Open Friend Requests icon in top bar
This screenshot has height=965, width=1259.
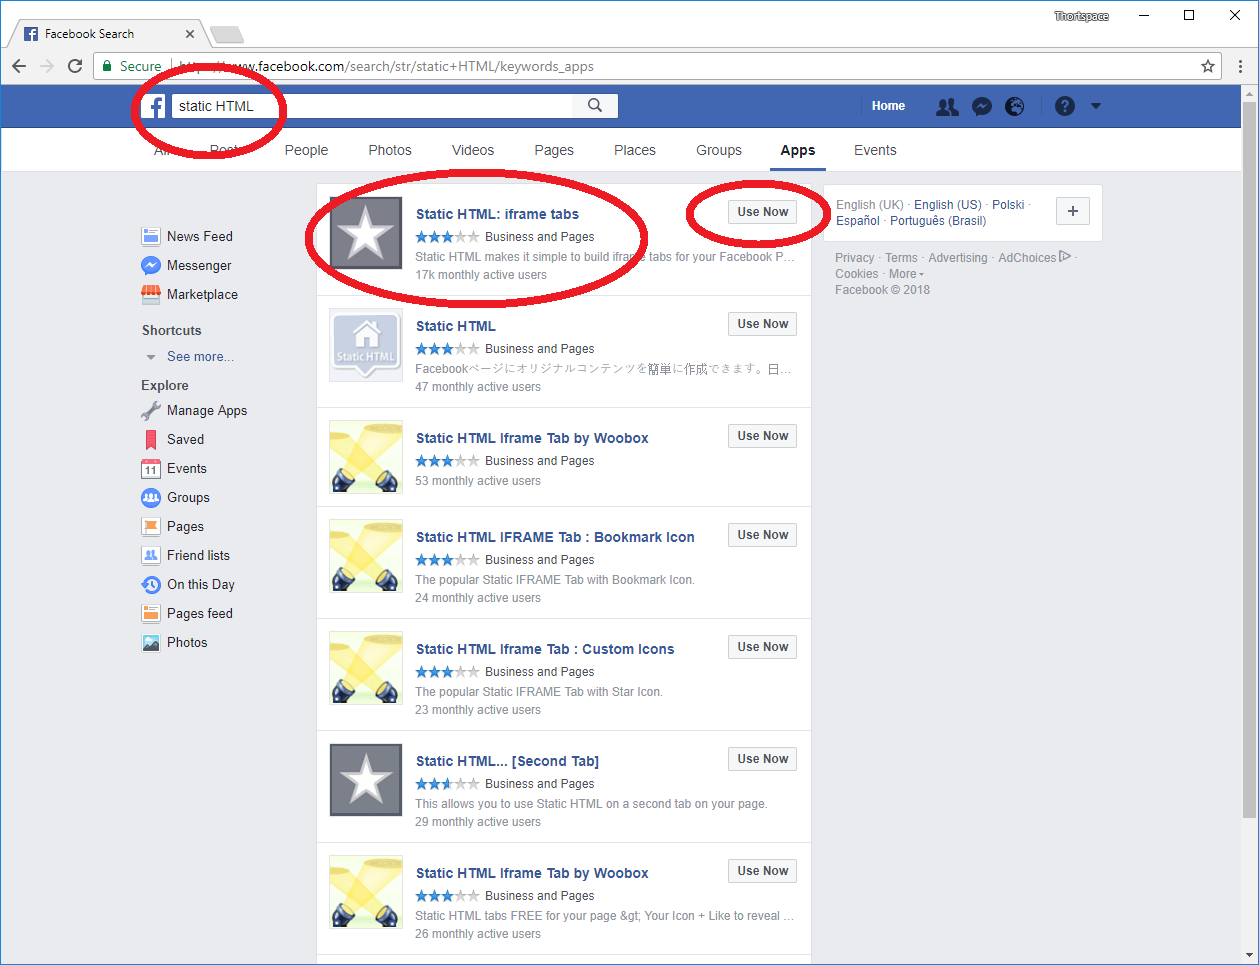pos(946,106)
